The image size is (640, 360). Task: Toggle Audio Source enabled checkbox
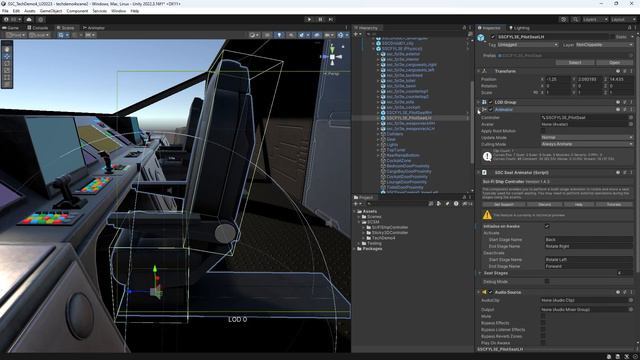coord(491,292)
